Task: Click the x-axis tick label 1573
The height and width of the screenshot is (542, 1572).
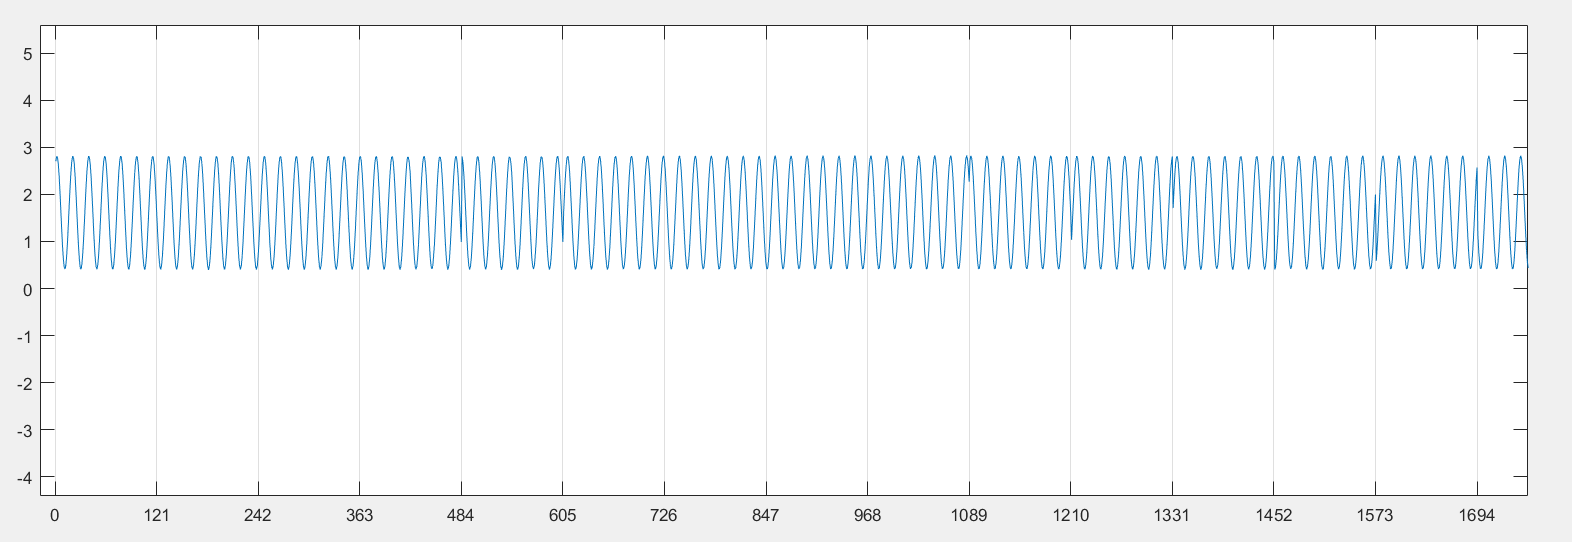Action: point(1374,516)
